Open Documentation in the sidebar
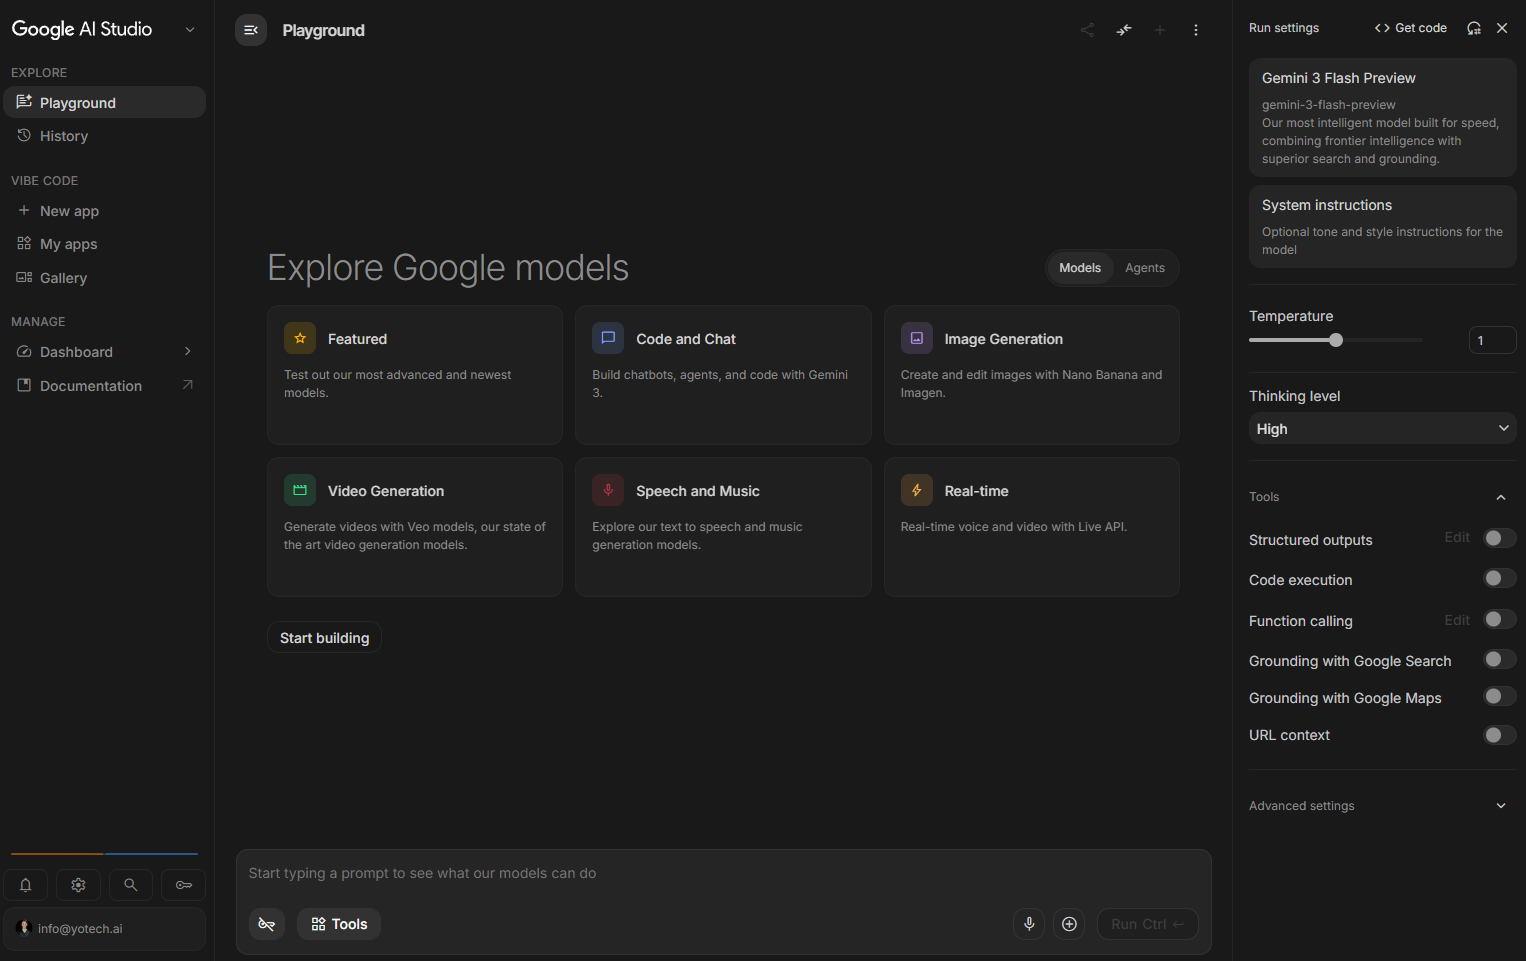This screenshot has height=961, width=1526. coord(105,386)
